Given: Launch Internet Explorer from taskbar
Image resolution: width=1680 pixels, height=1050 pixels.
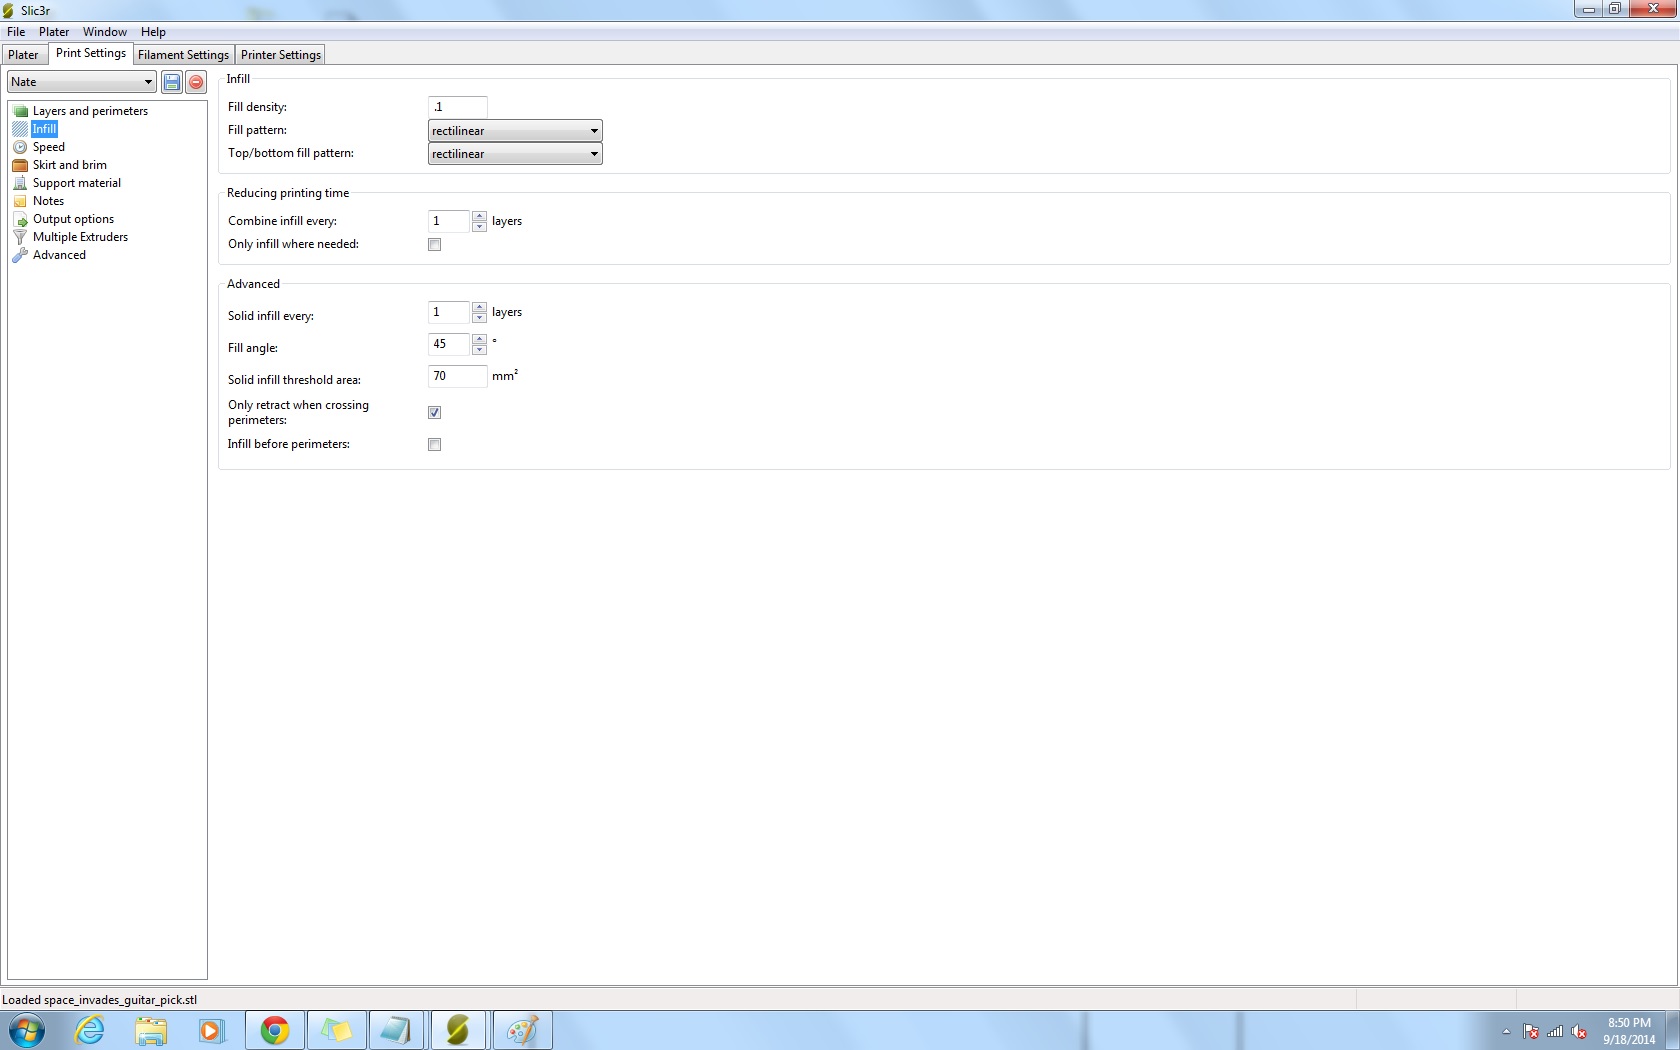Looking at the screenshot, I should coord(90,1030).
